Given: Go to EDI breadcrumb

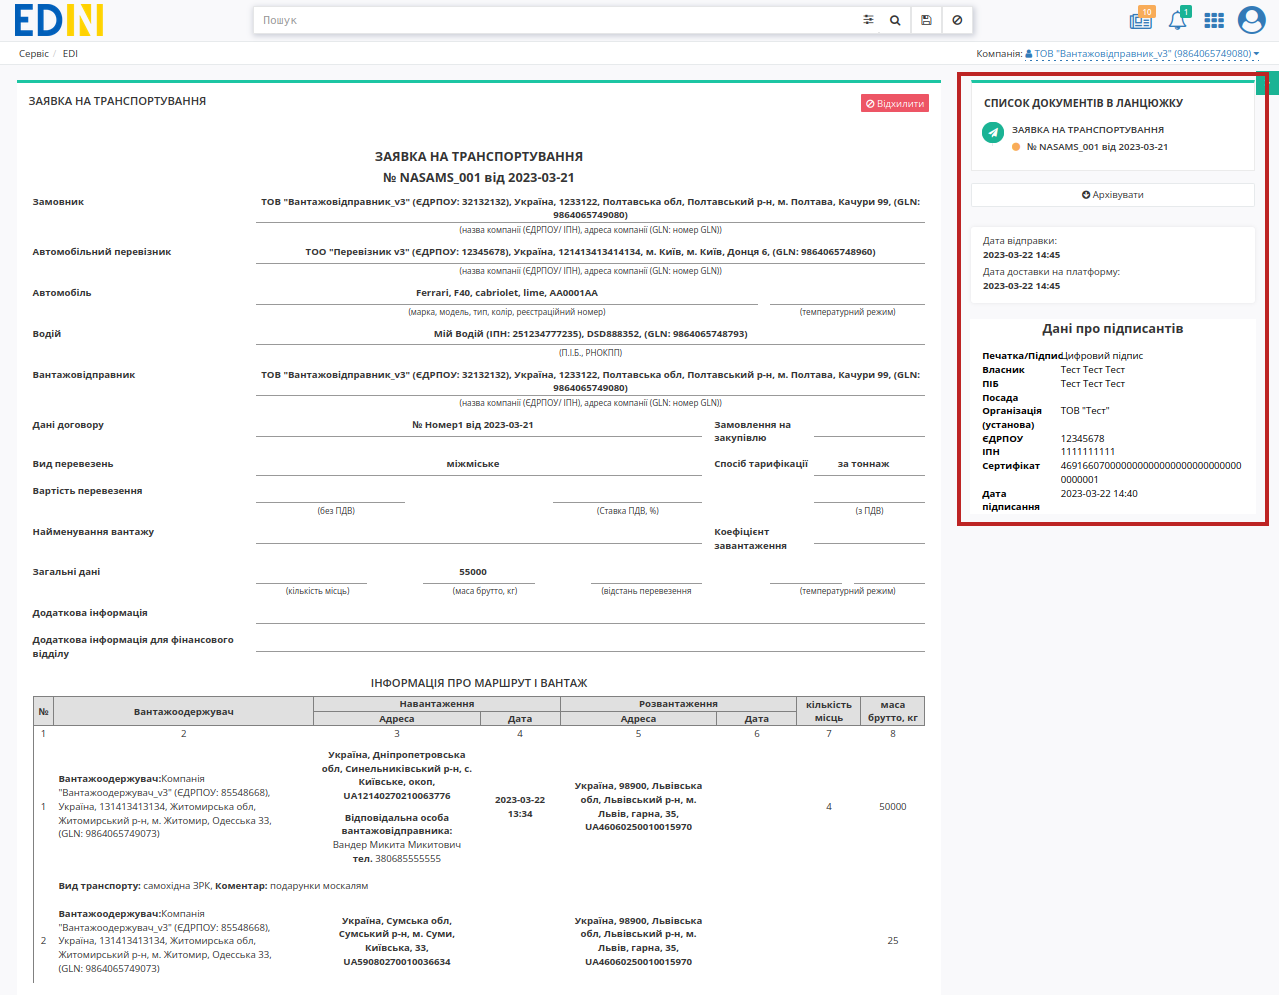Looking at the screenshot, I should [x=70, y=54].
